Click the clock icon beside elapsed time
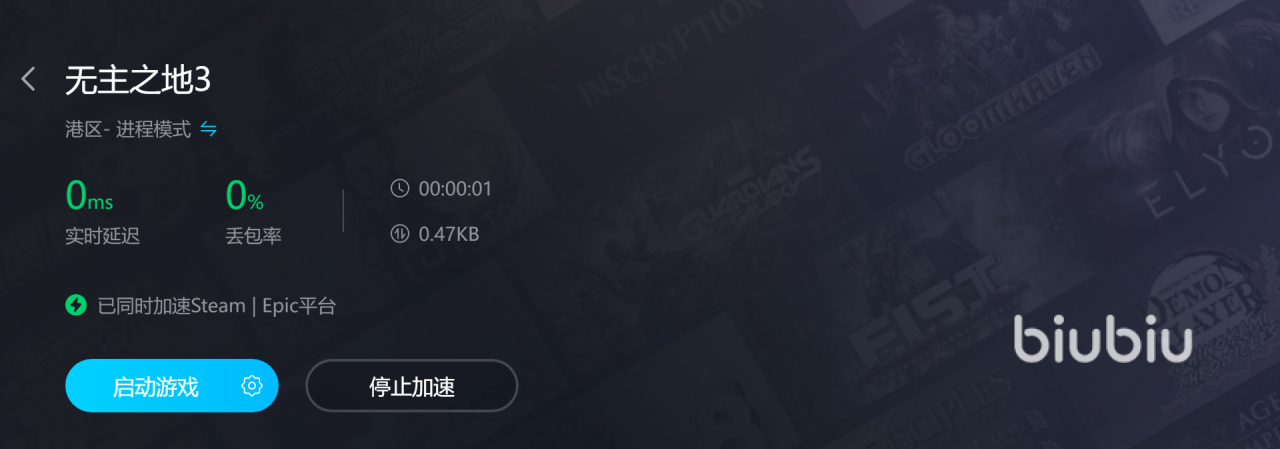The image size is (1280, 449). pos(400,188)
